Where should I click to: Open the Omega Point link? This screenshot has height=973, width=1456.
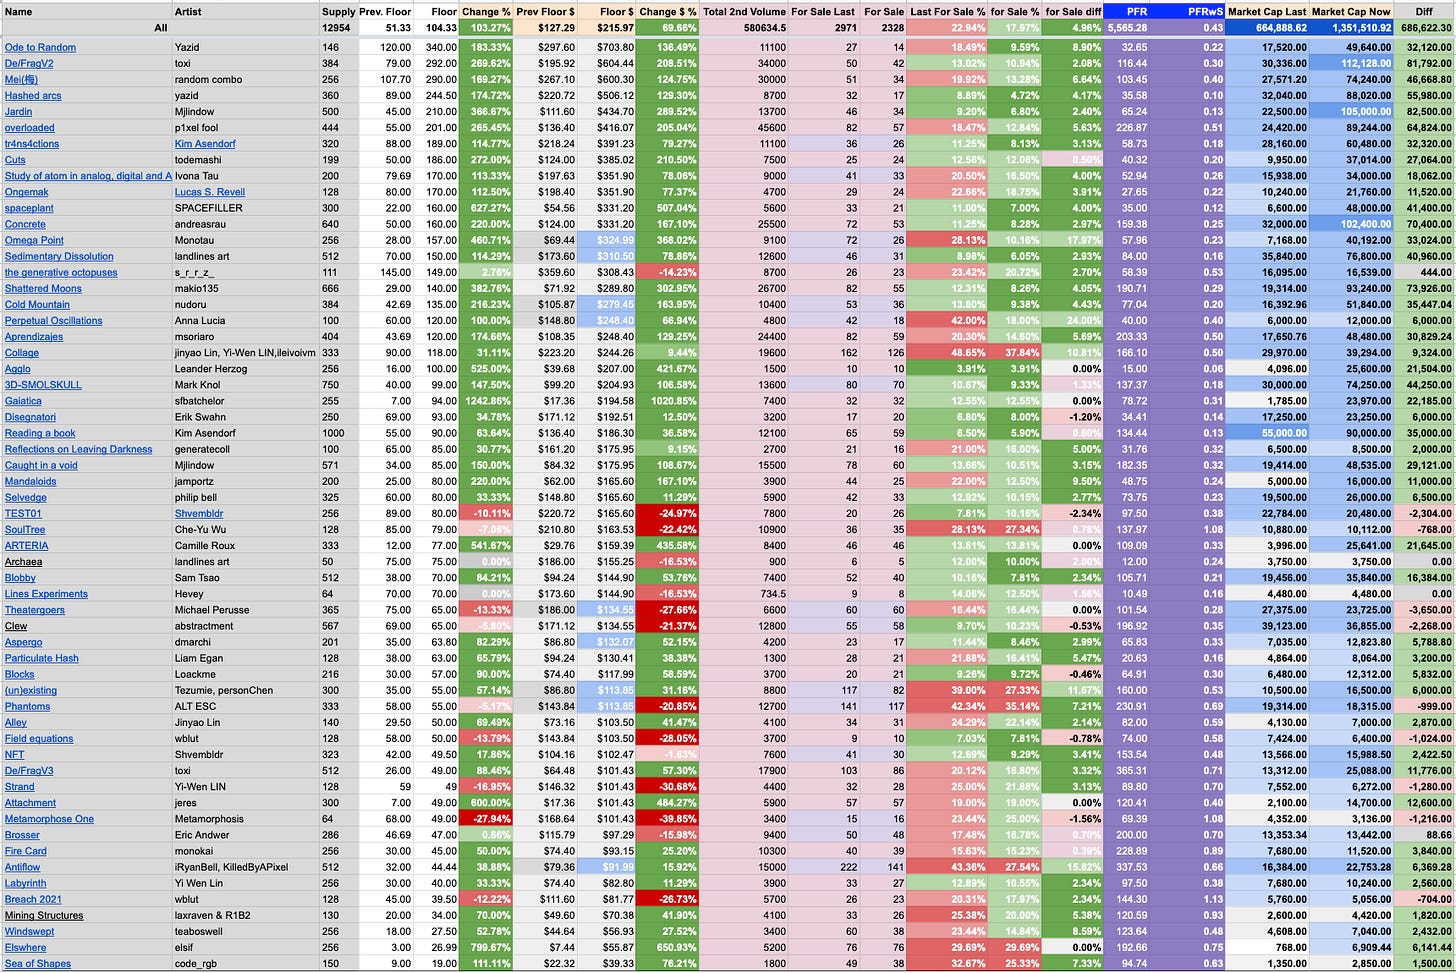click(x=34, y=240)
